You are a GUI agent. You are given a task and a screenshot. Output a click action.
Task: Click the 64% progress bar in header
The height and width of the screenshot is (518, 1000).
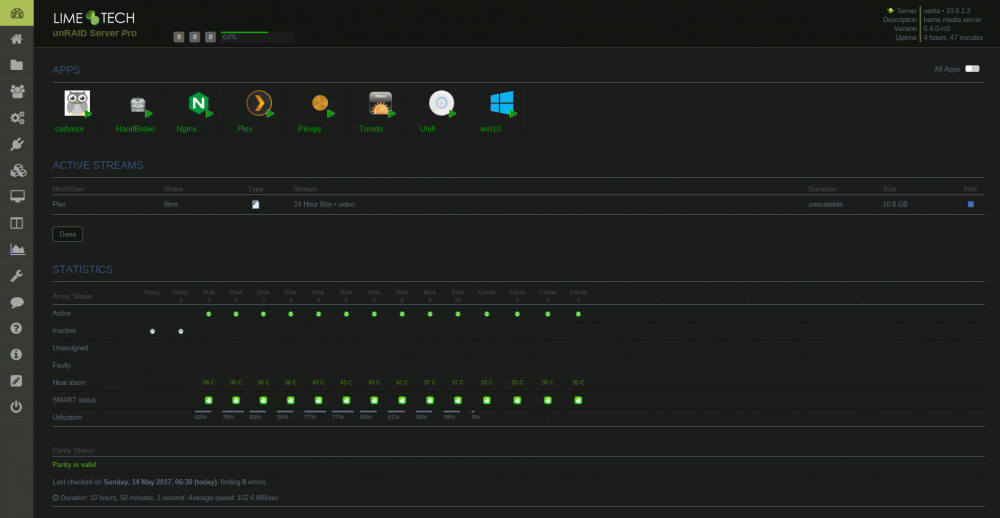pos(257,37)
